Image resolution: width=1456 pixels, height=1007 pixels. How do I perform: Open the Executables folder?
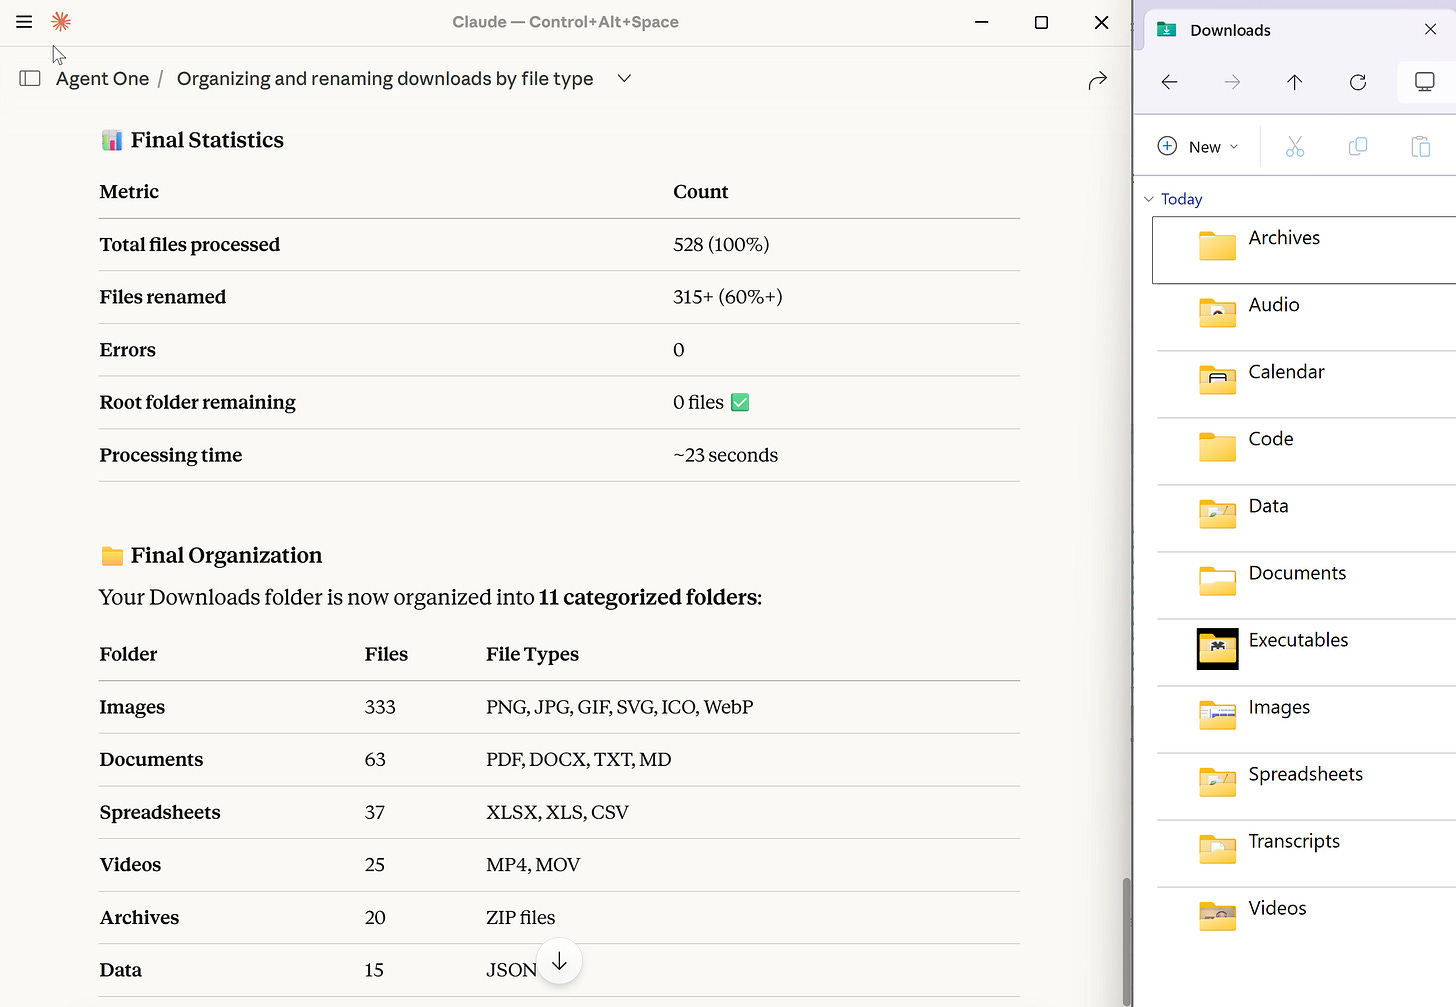click(1297, 648)
